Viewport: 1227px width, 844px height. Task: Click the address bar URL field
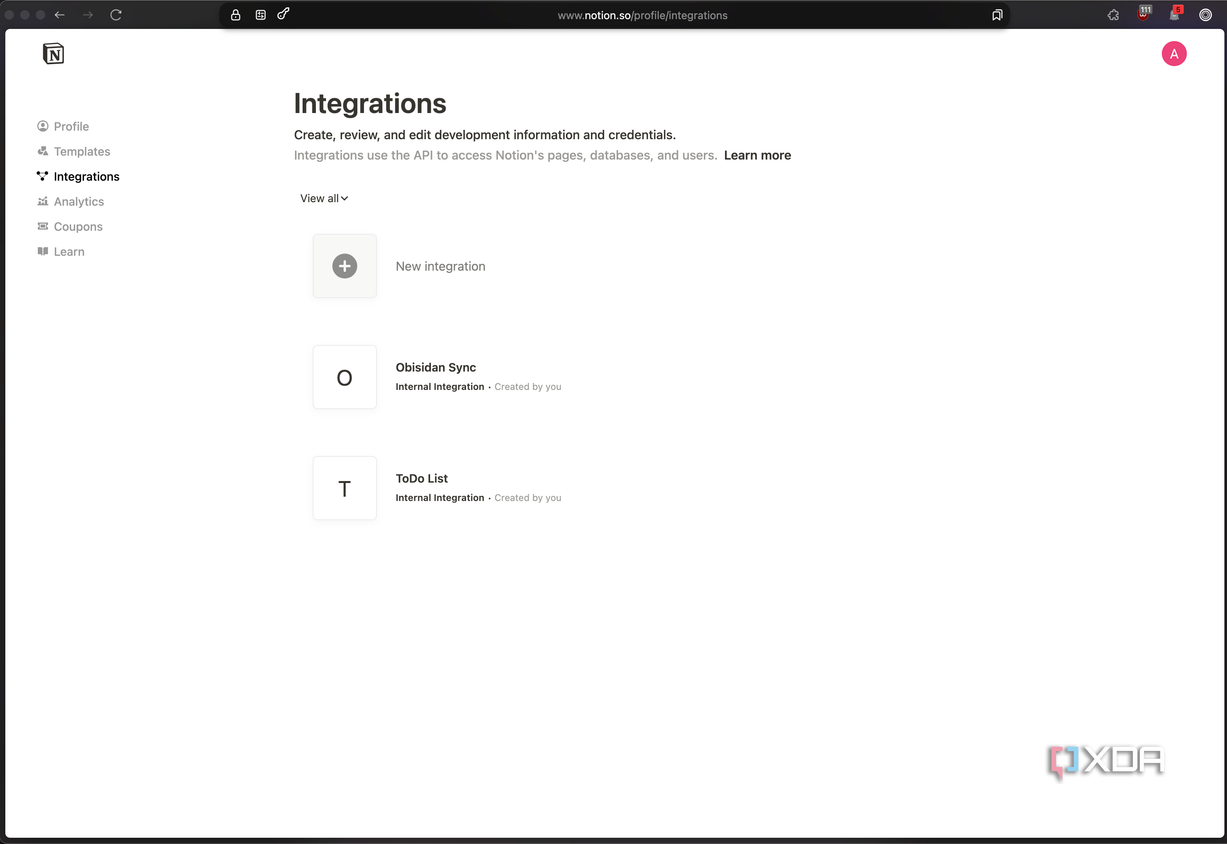click(642, 15)
